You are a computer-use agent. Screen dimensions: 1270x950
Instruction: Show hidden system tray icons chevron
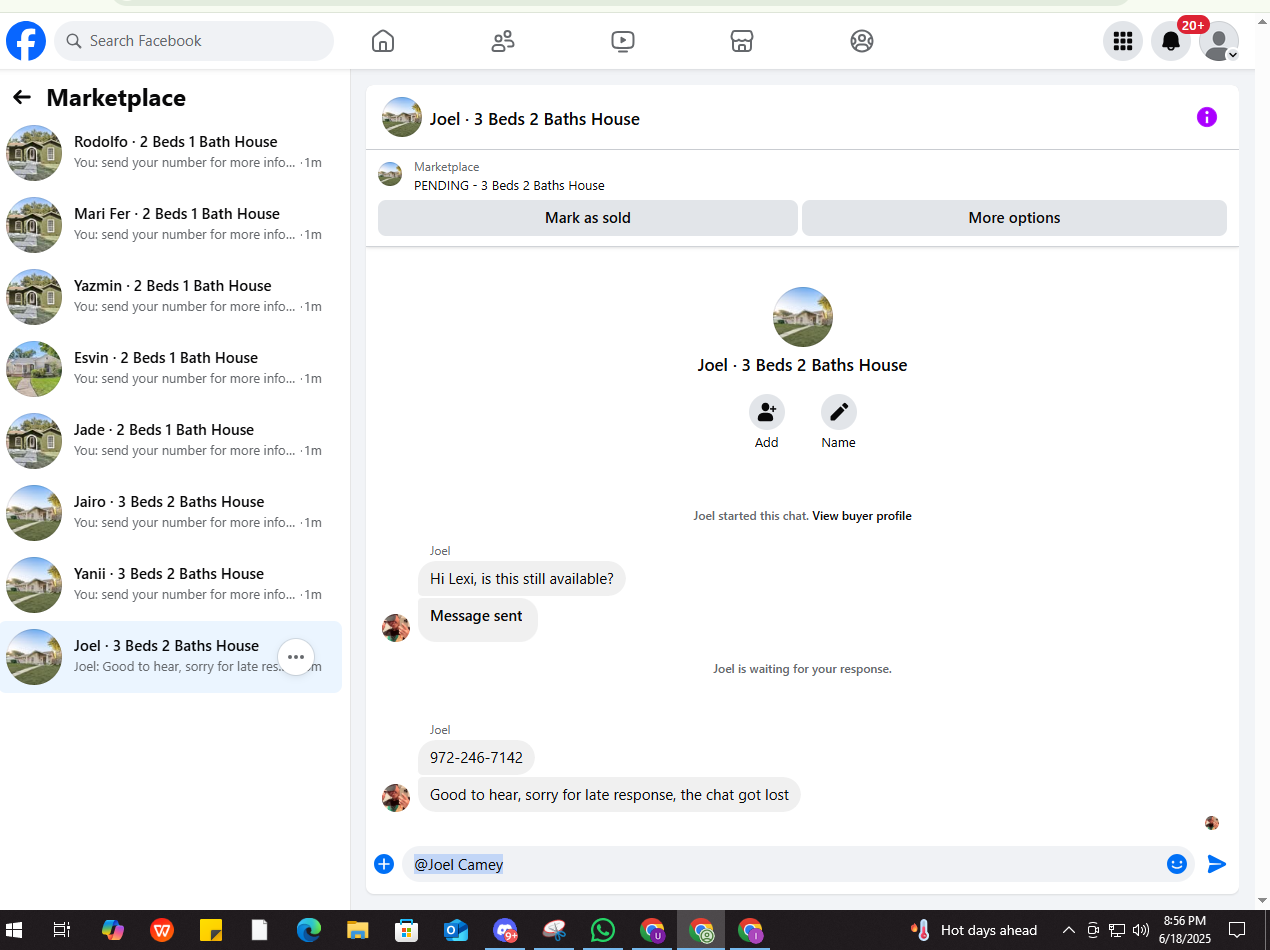coord(1069,930)
